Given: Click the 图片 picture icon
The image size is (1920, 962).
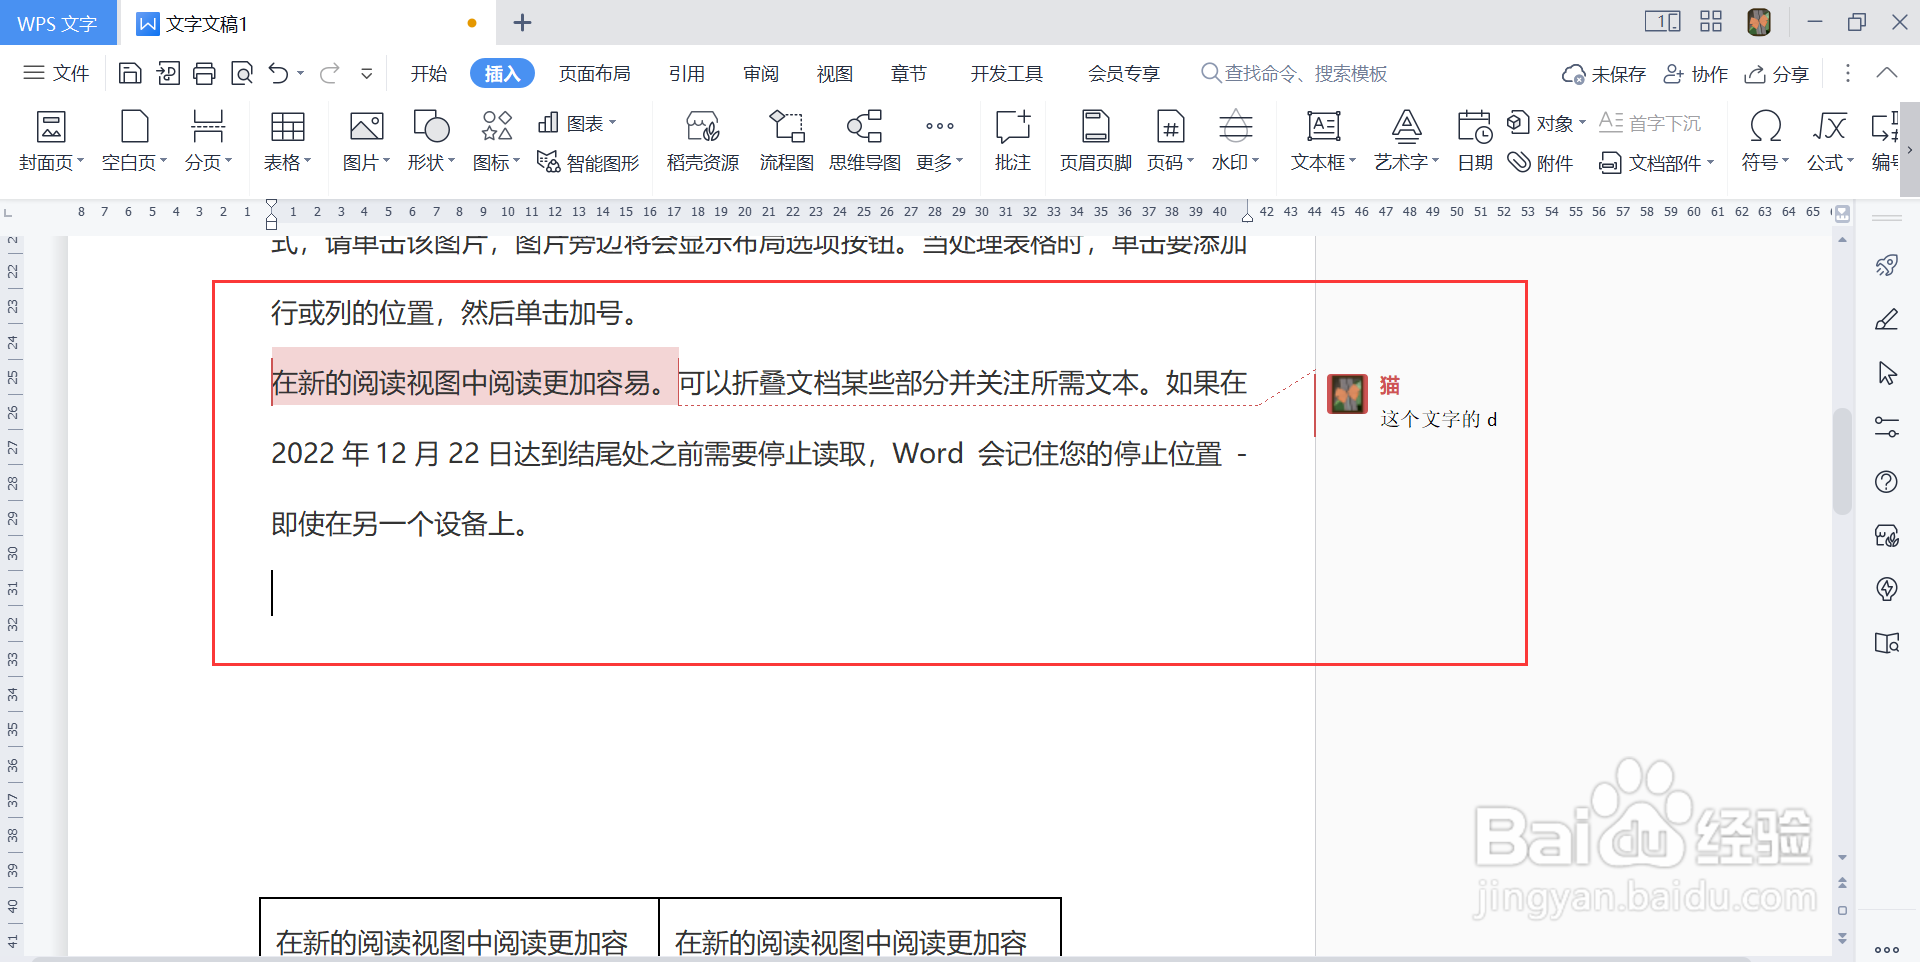Looking at the screenshot, I should (x=366, y=128).
